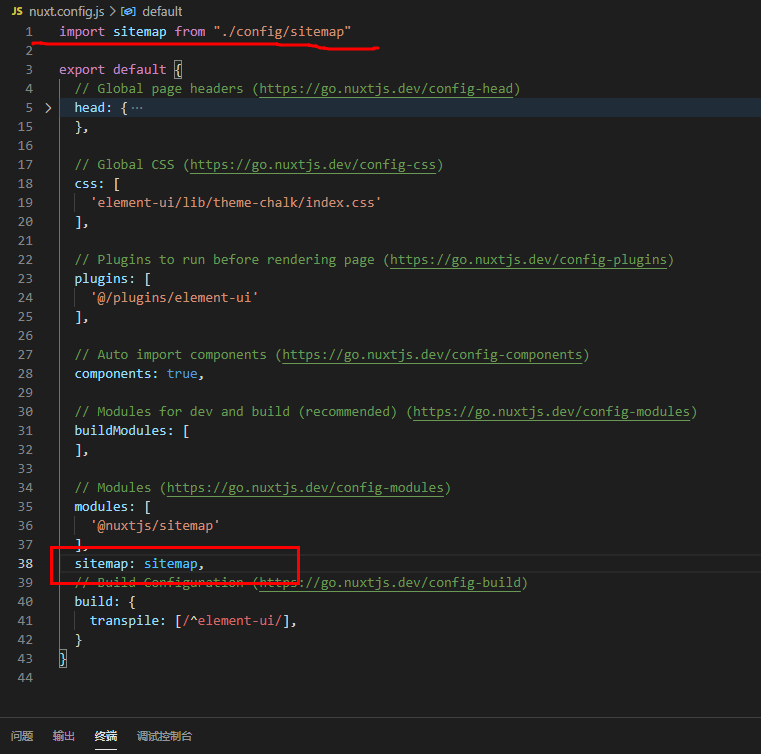Click the '@/plugins/element-ui' string
This screenshot has width=761, height=754.
click(174, 297)
